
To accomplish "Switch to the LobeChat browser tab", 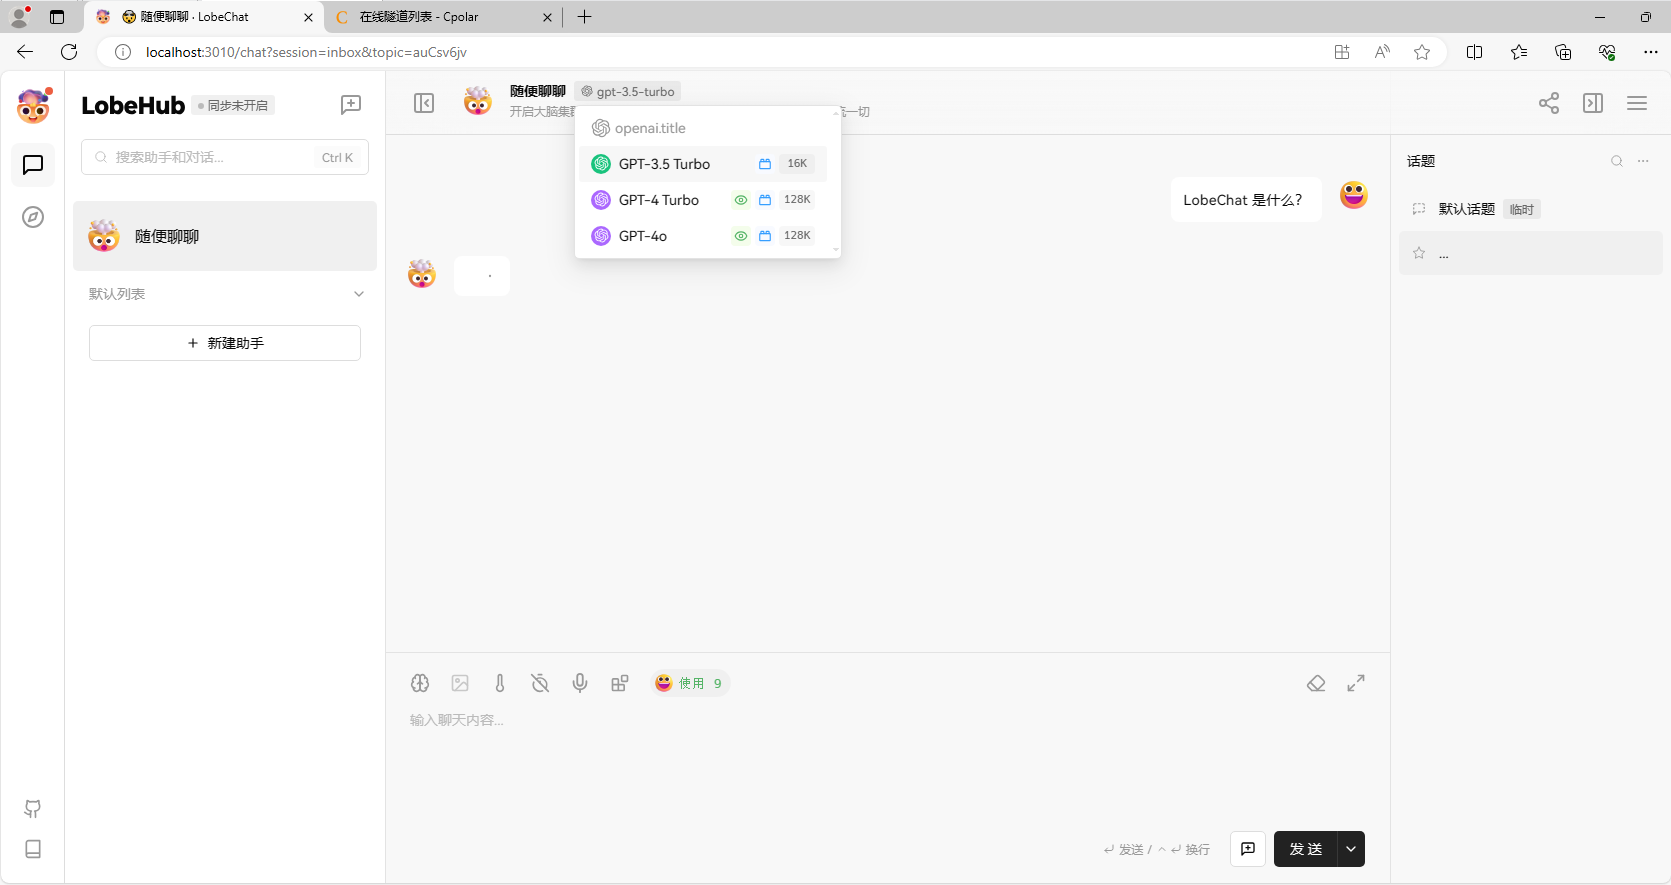I will [203, 17].
